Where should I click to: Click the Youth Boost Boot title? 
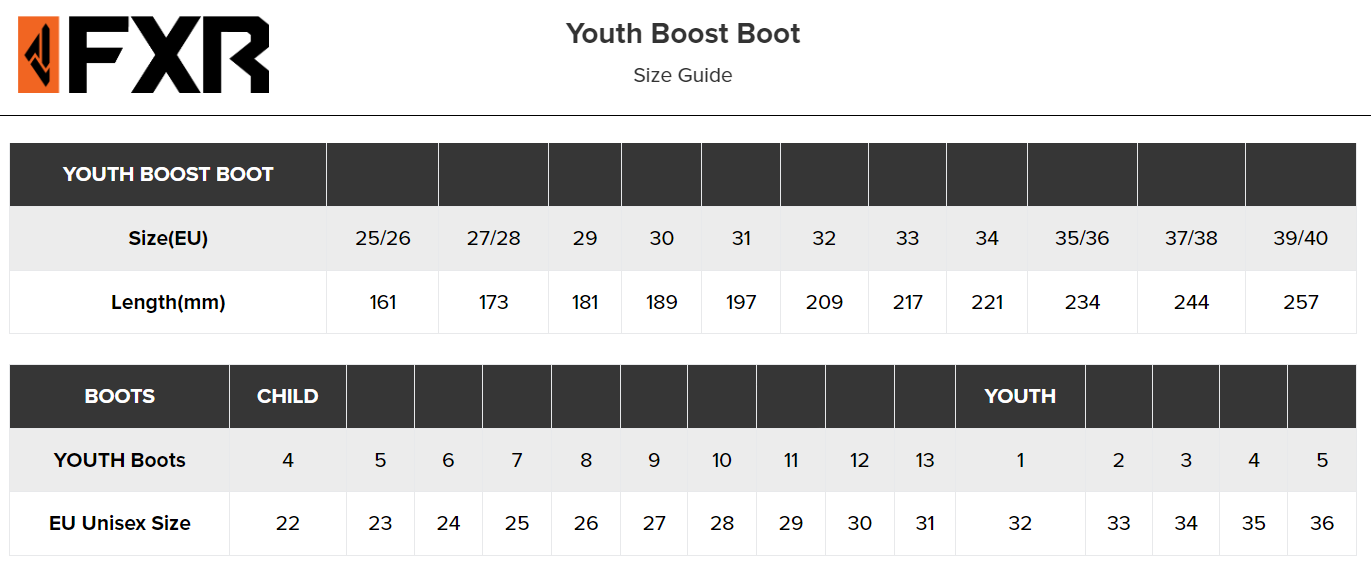click(x=683, y=33)
